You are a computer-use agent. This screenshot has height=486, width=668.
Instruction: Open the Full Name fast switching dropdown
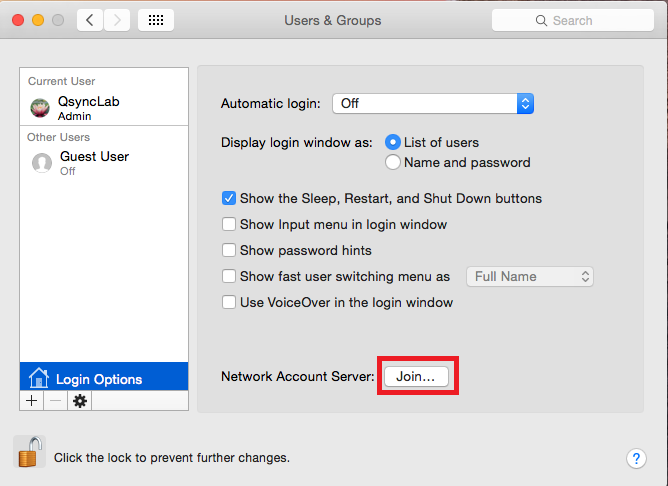tap(530, 276)
